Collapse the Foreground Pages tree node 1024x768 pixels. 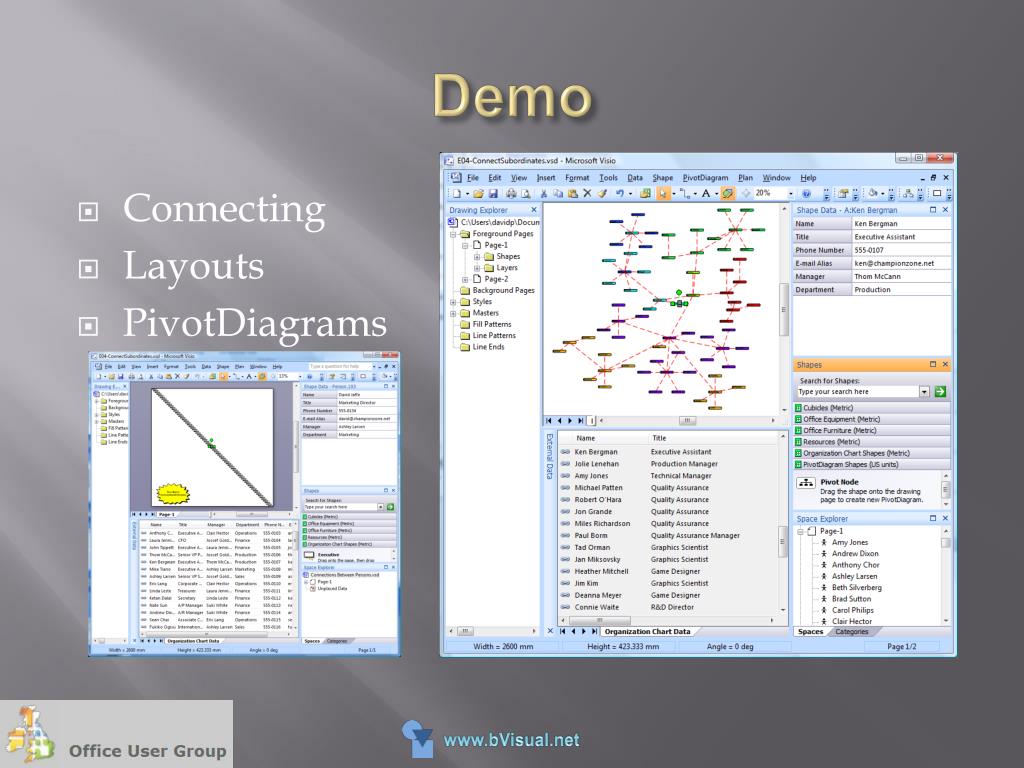(x=453, y=234)
